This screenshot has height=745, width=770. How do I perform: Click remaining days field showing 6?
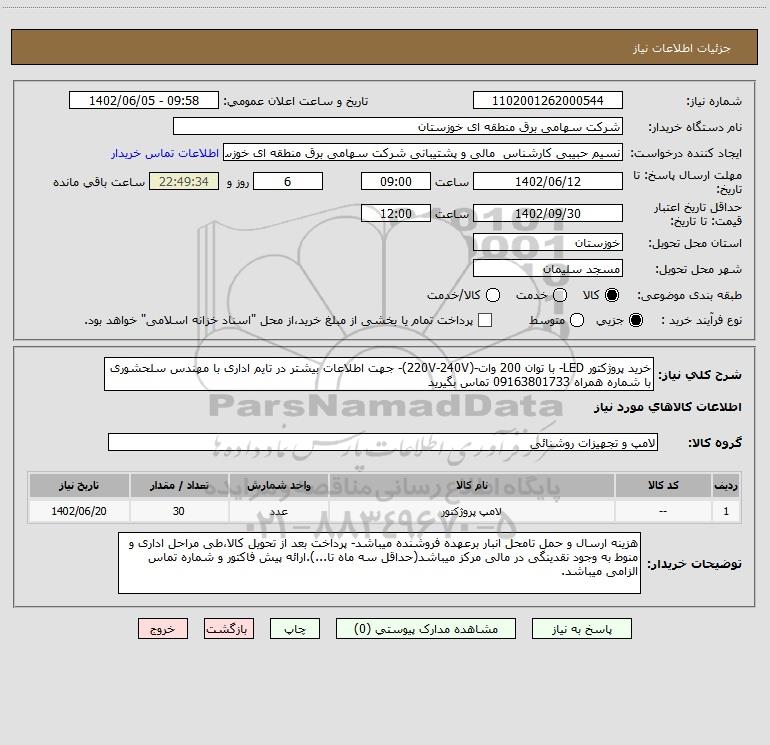288,181
